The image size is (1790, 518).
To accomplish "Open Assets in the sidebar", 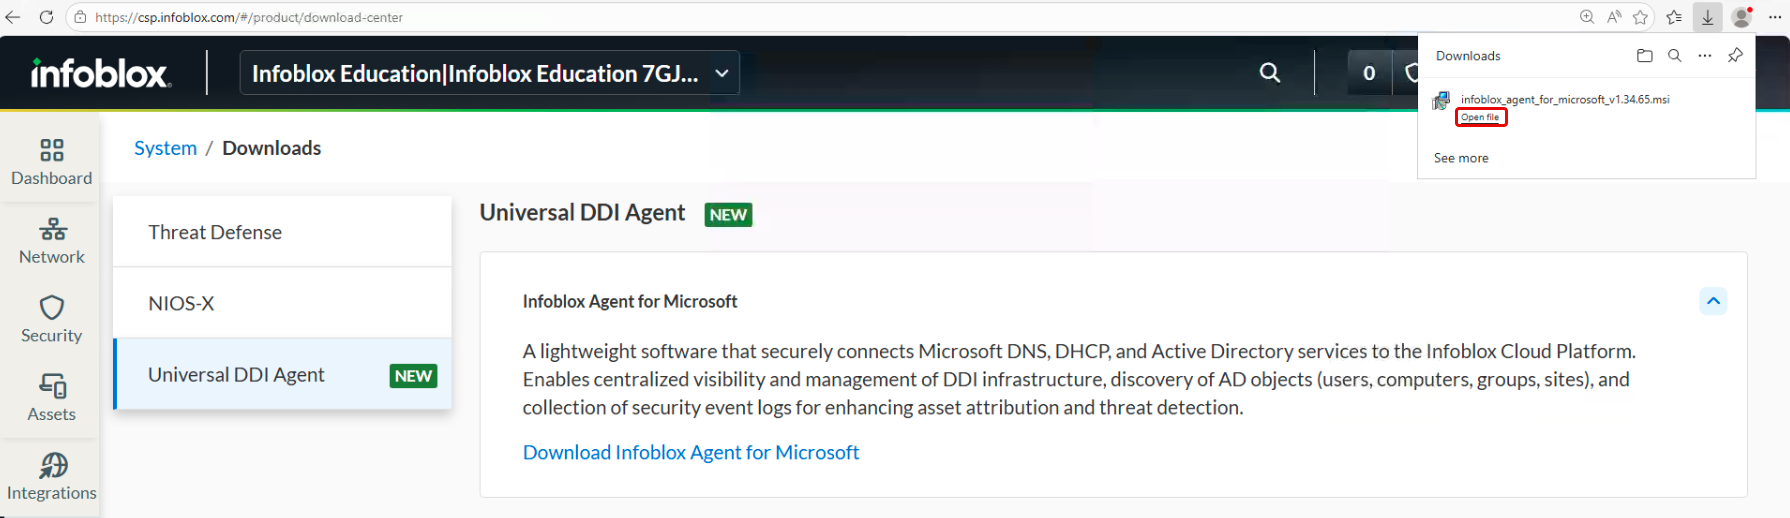I will [51, 398].
